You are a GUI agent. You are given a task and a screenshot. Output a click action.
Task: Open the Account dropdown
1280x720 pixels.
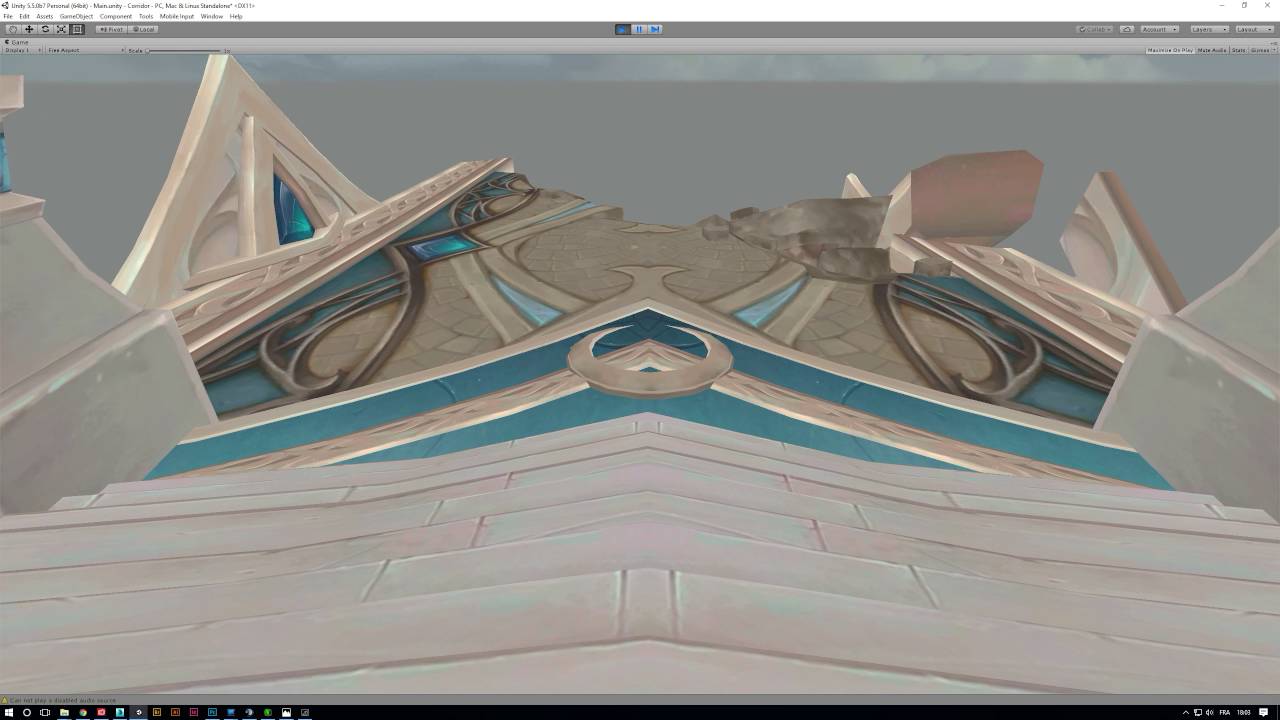pyautogui.click(x=1159, y=29)
